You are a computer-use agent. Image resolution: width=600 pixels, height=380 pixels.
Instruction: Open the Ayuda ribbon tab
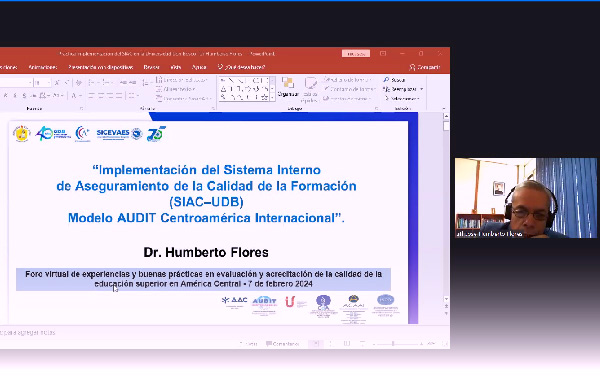(199, 67)
